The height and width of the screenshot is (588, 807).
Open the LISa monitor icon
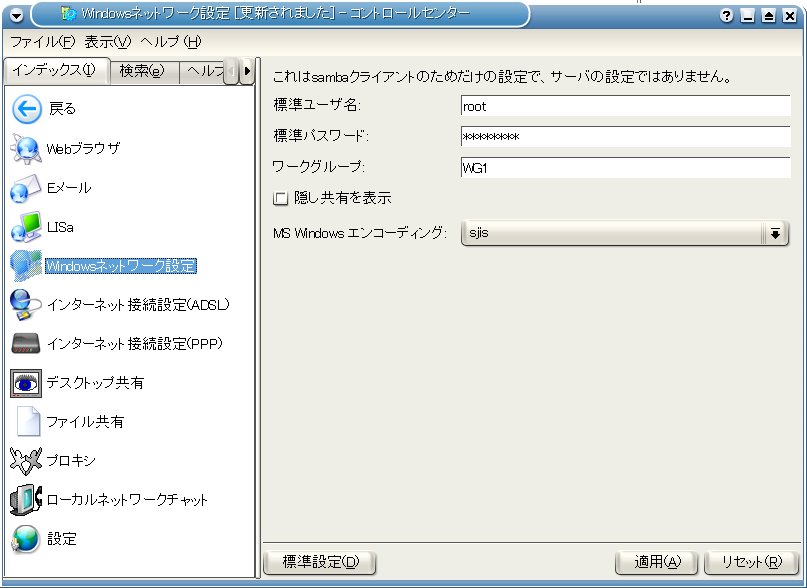pyautogui.click(x=26, y=227)
